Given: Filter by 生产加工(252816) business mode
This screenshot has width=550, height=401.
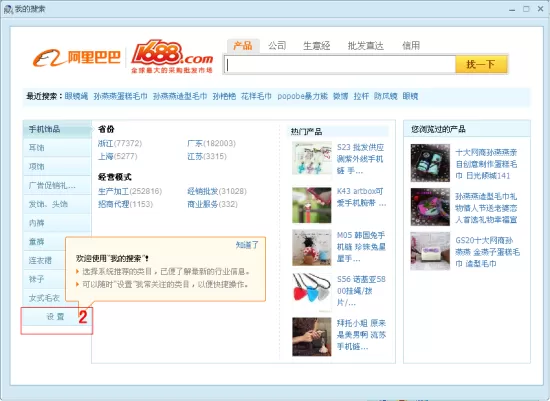Looking at the screenshot, I should coord(130,191).
